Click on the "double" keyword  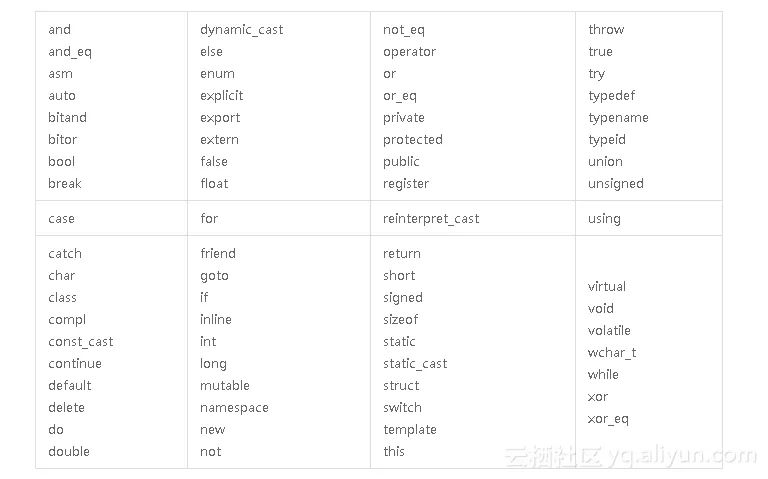click(x=69, y=452)
